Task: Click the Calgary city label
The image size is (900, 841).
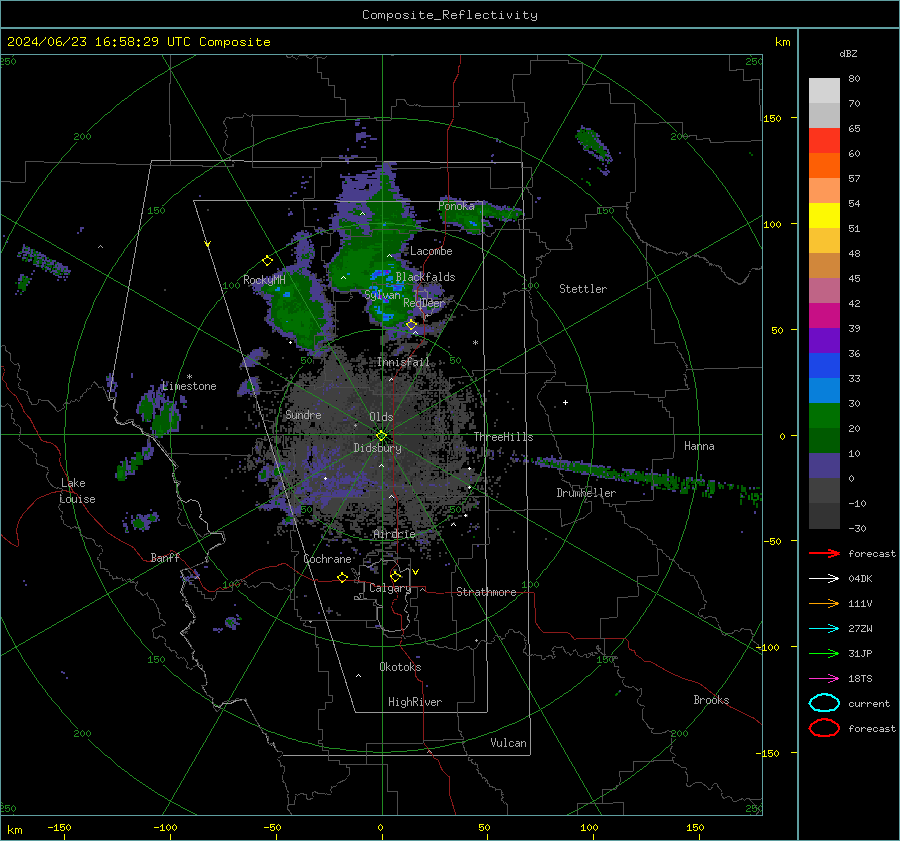Action: click(390, 588)
